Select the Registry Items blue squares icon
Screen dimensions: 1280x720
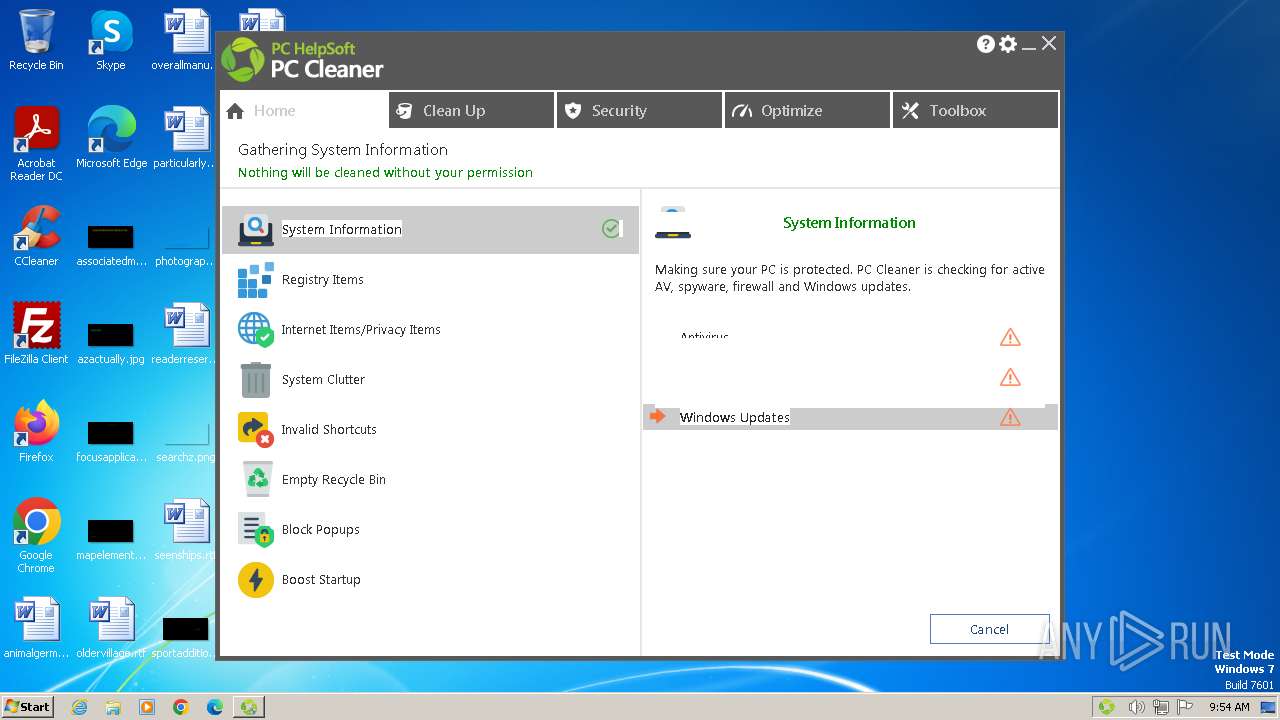point(256,280)
